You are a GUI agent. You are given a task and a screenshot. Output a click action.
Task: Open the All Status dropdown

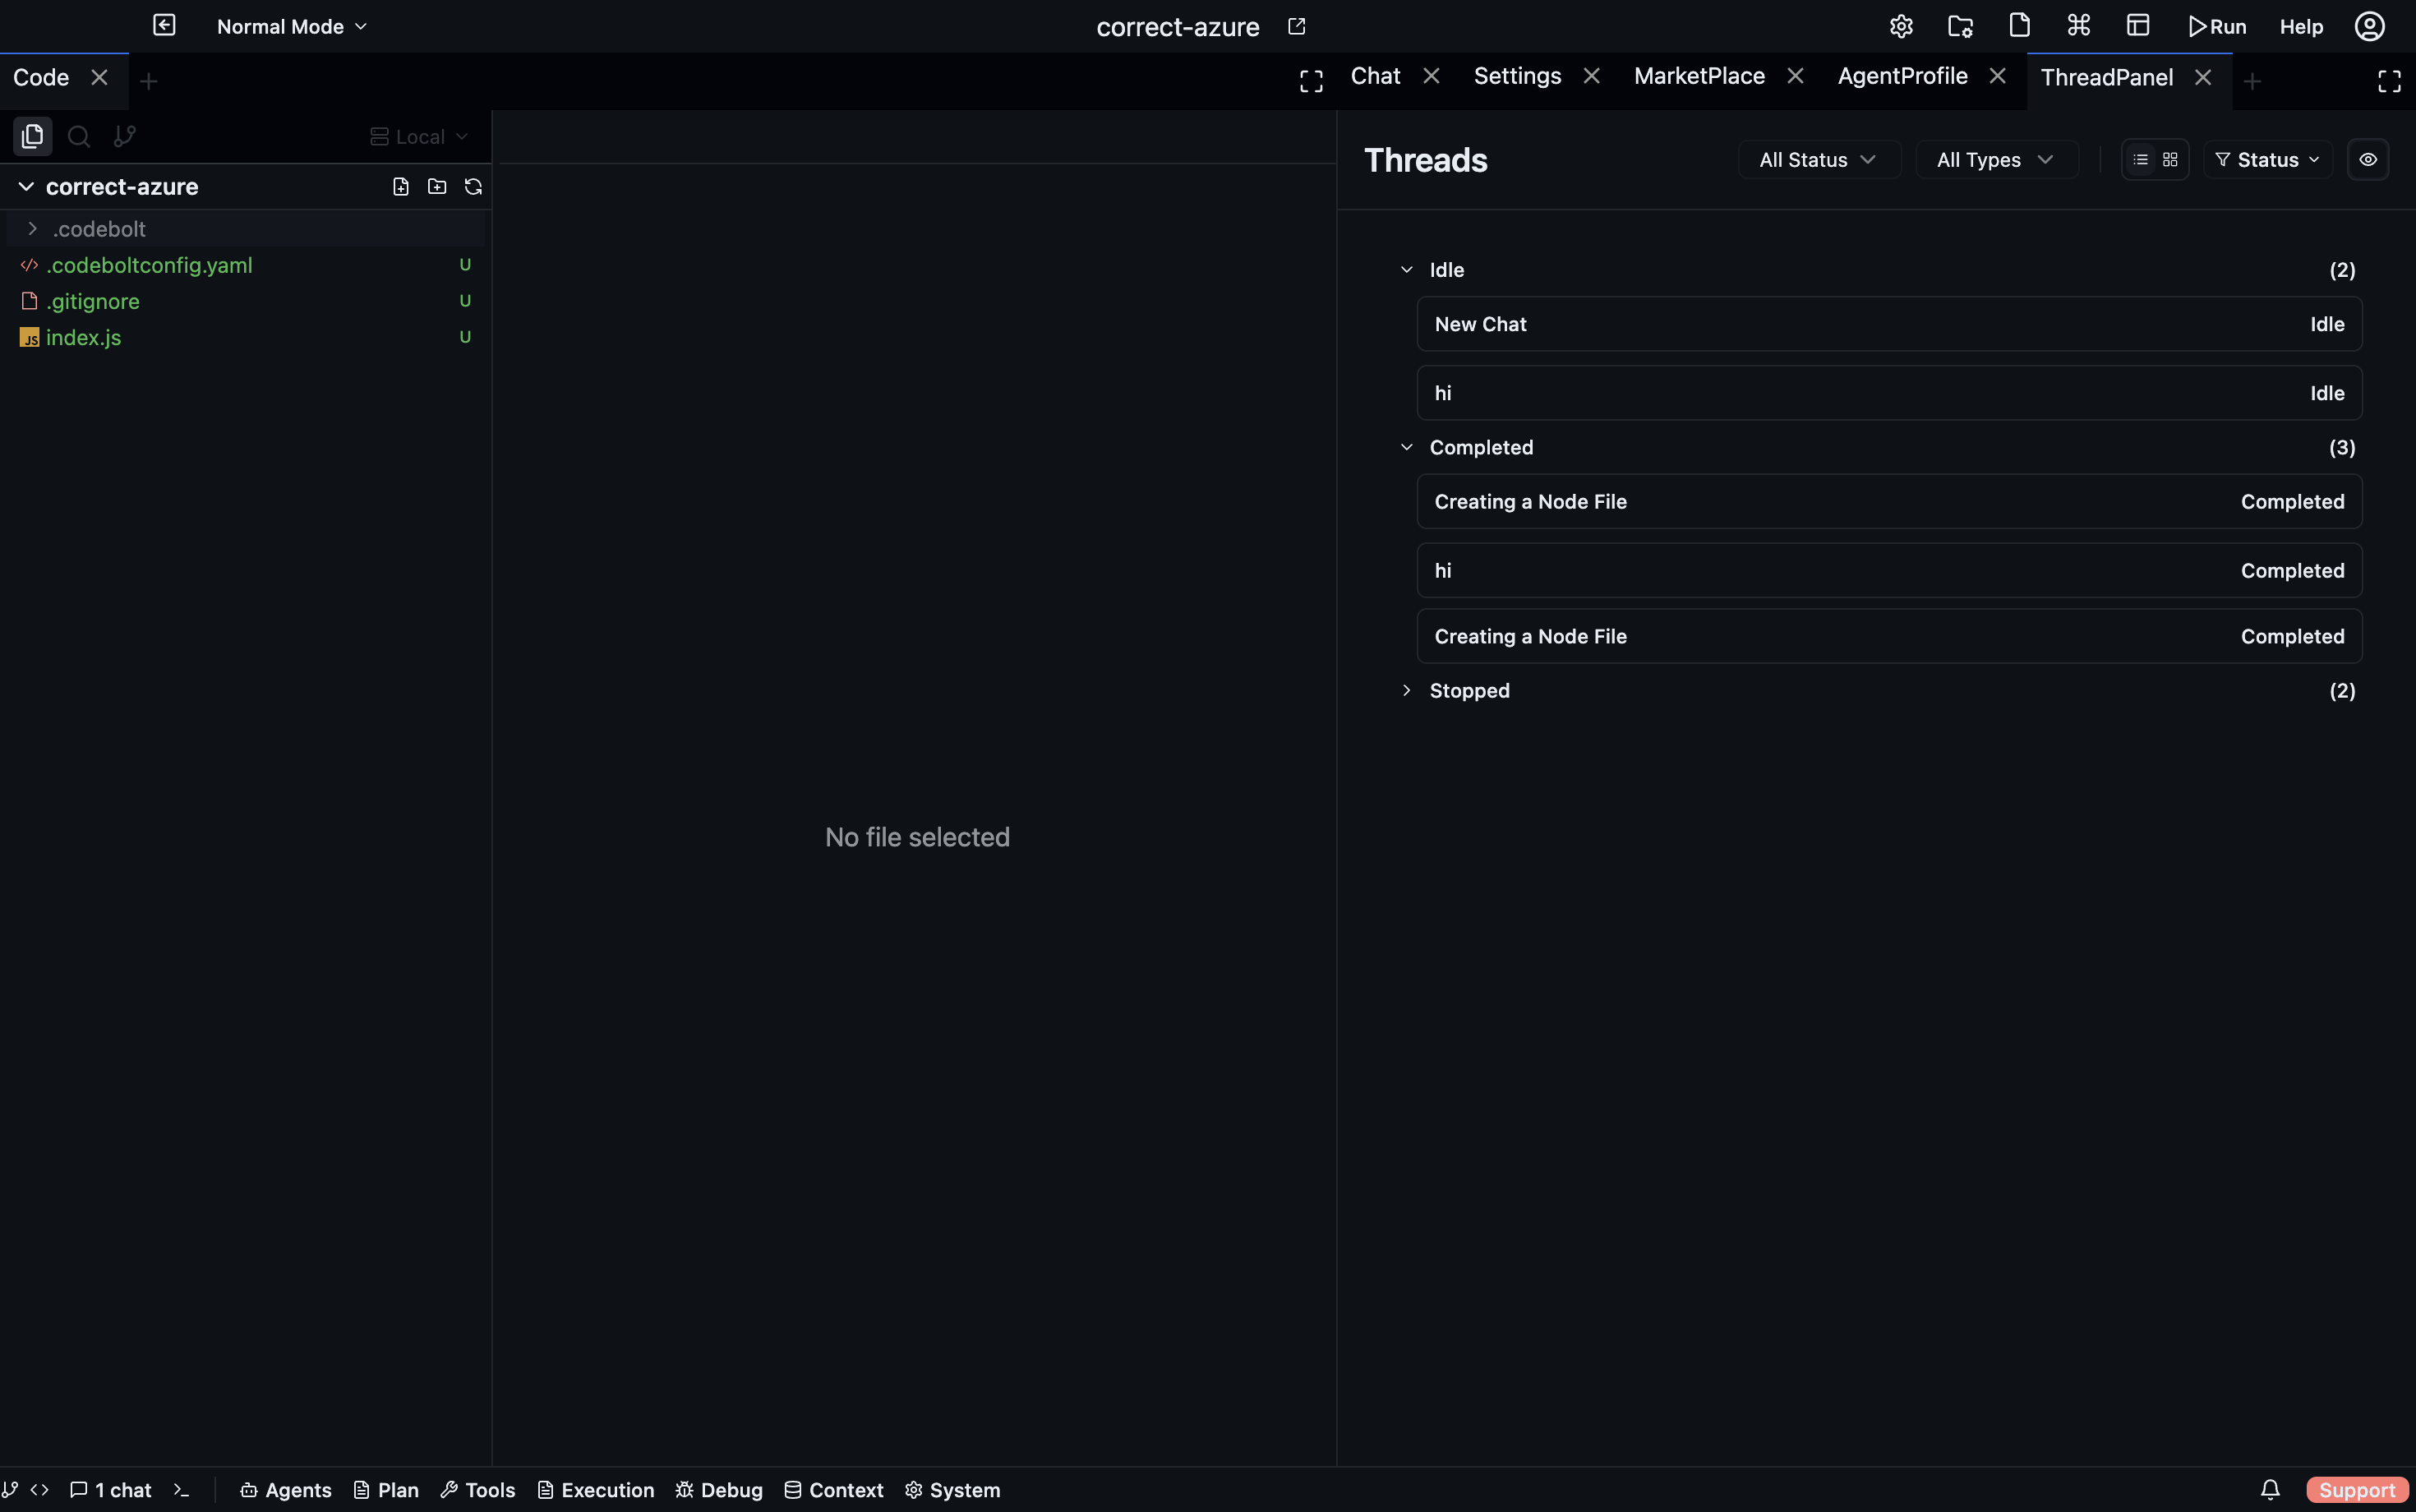[1818, 160]
